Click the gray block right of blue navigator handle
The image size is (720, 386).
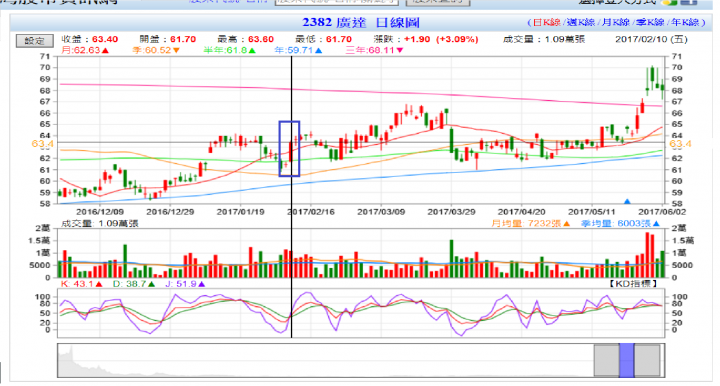click(647, 360)
